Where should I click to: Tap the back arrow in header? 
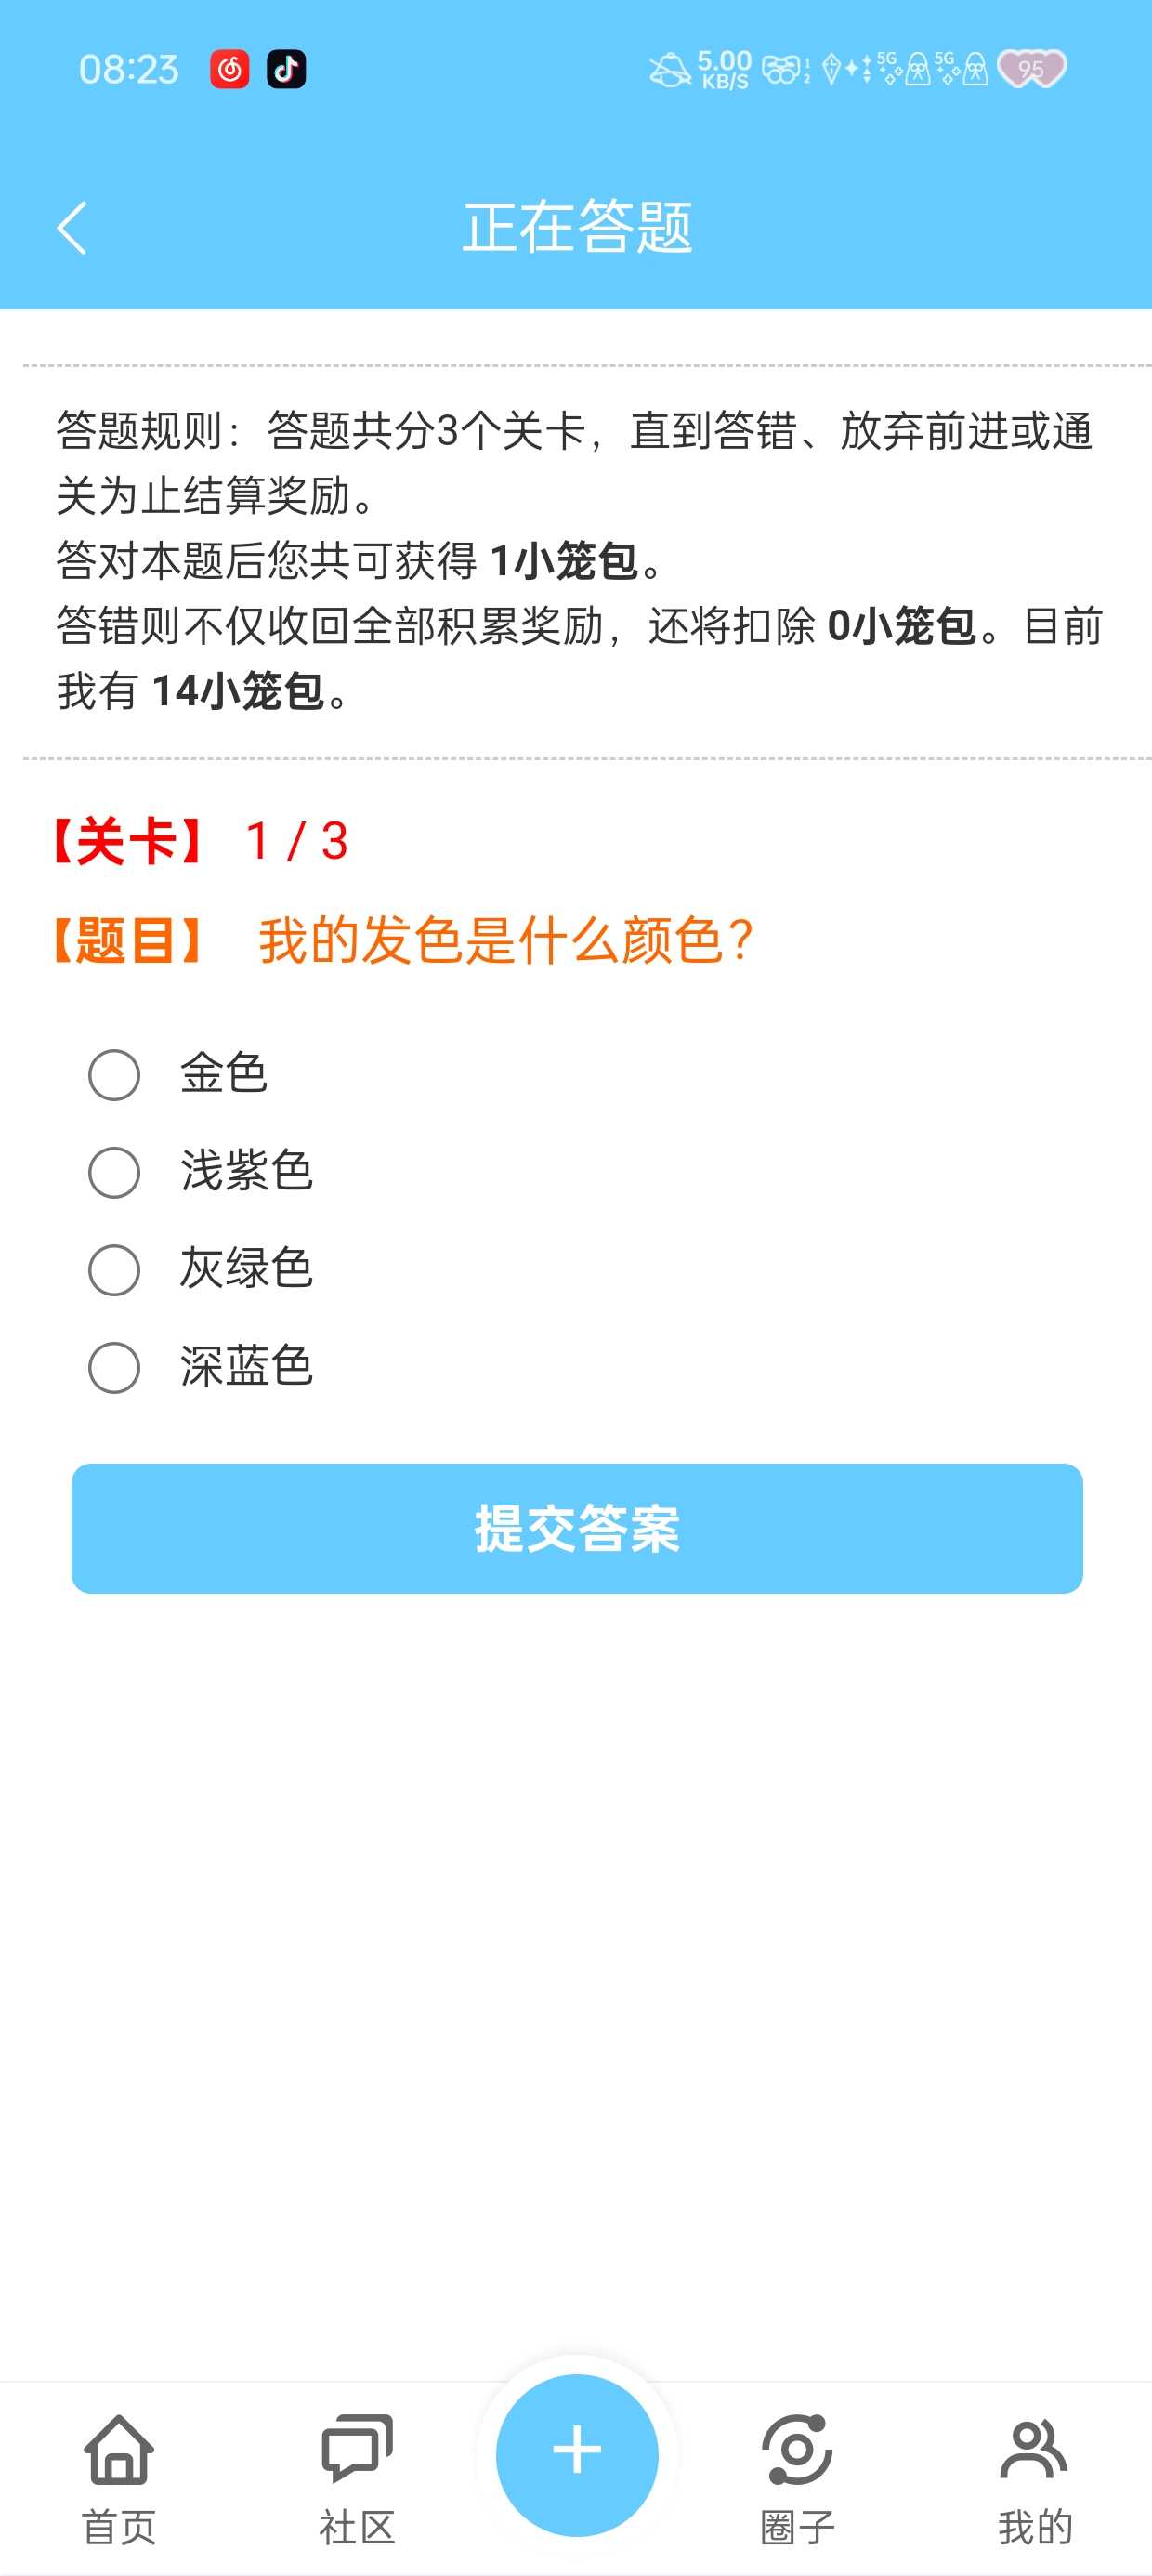[72, 228]
